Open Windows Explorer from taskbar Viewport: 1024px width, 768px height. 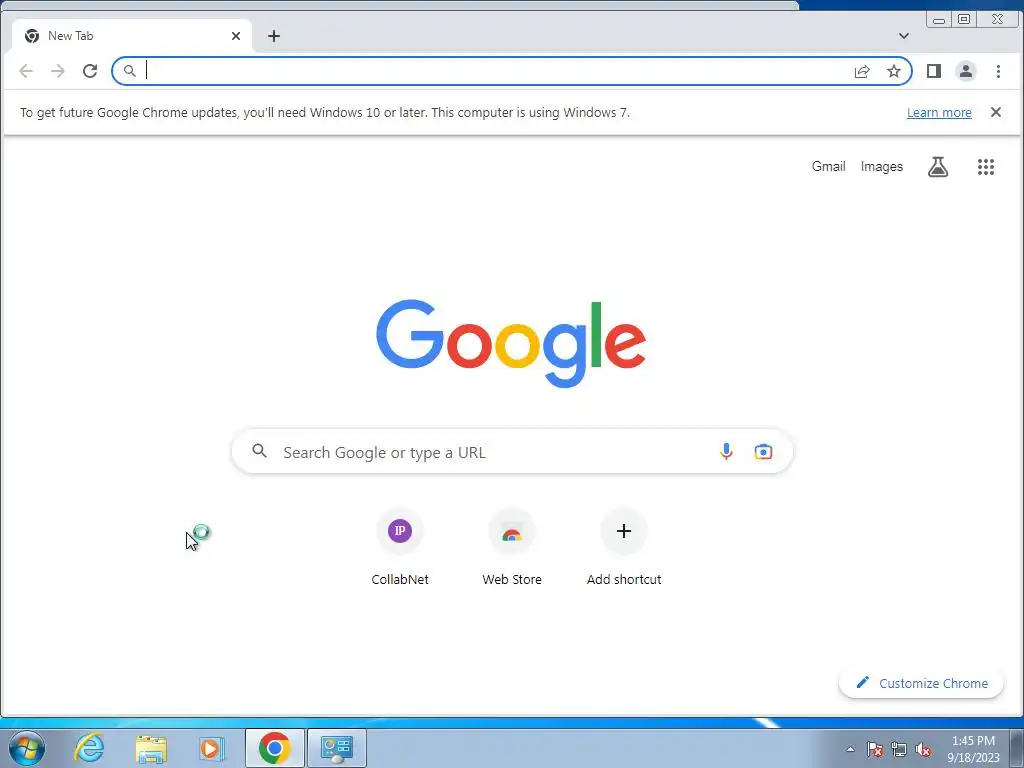151,748
